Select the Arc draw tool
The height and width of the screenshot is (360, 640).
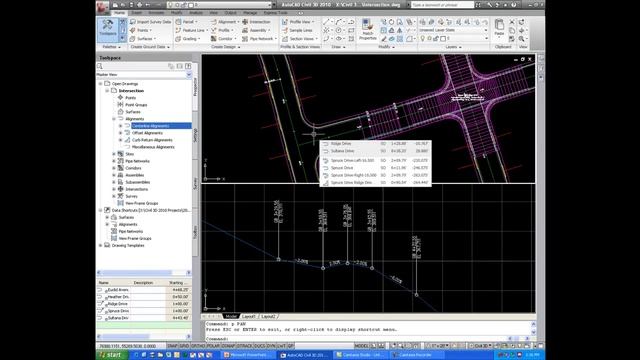click(338, 22)
